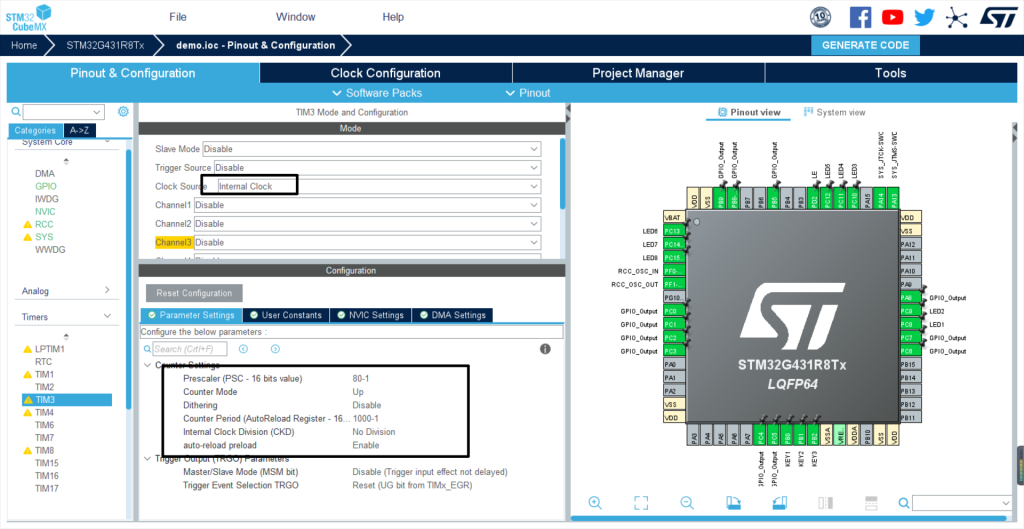This screenshot has width=1024, height=529.
Task: Switch peripheral list to A->Z sorting
Action: pyautogui.click(x=79, y=131)
